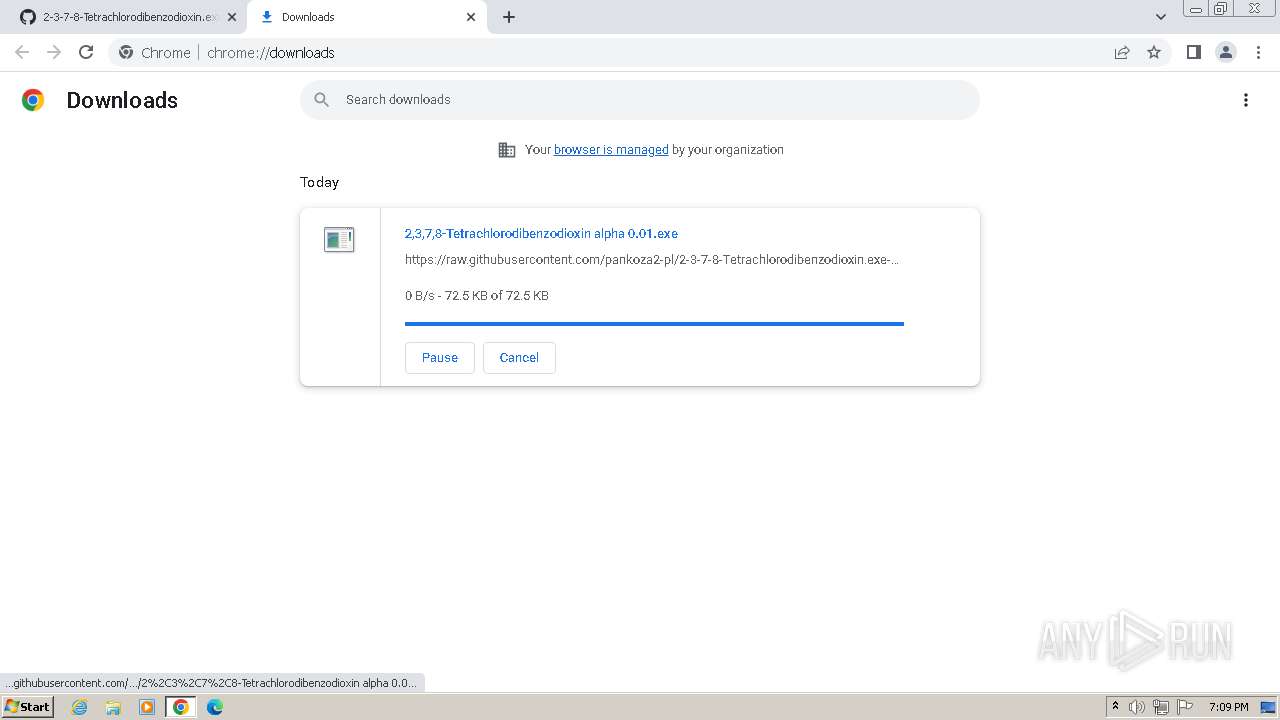
Task: Open Windows Media Player taskbar icon
Action: tap(147, 707)
